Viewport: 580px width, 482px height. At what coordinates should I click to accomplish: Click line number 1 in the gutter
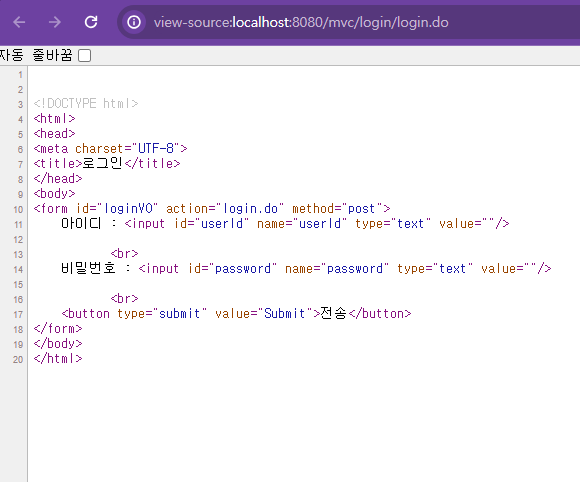[x=20, y=75]
